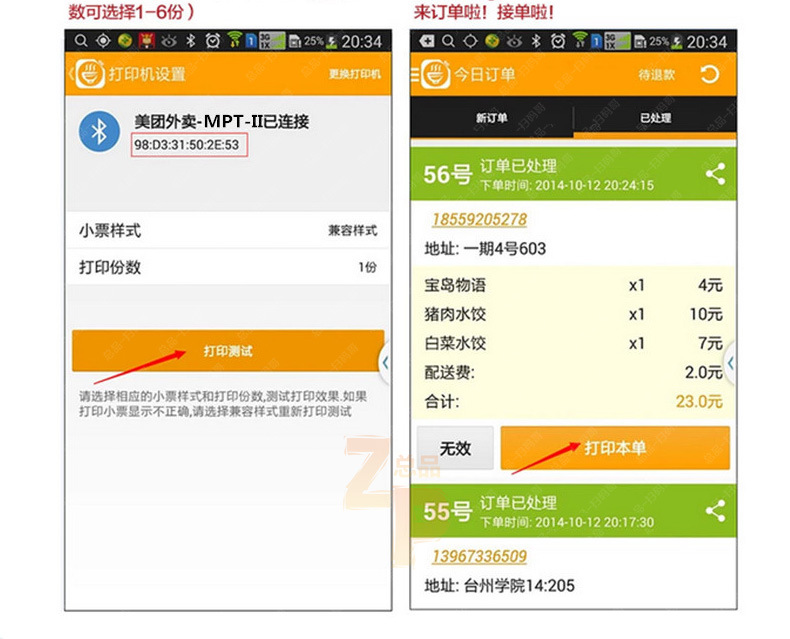Screen dimensions: 790x639
Task: Open side drawer handle on printer settings screen
Action: click(385, 362)
